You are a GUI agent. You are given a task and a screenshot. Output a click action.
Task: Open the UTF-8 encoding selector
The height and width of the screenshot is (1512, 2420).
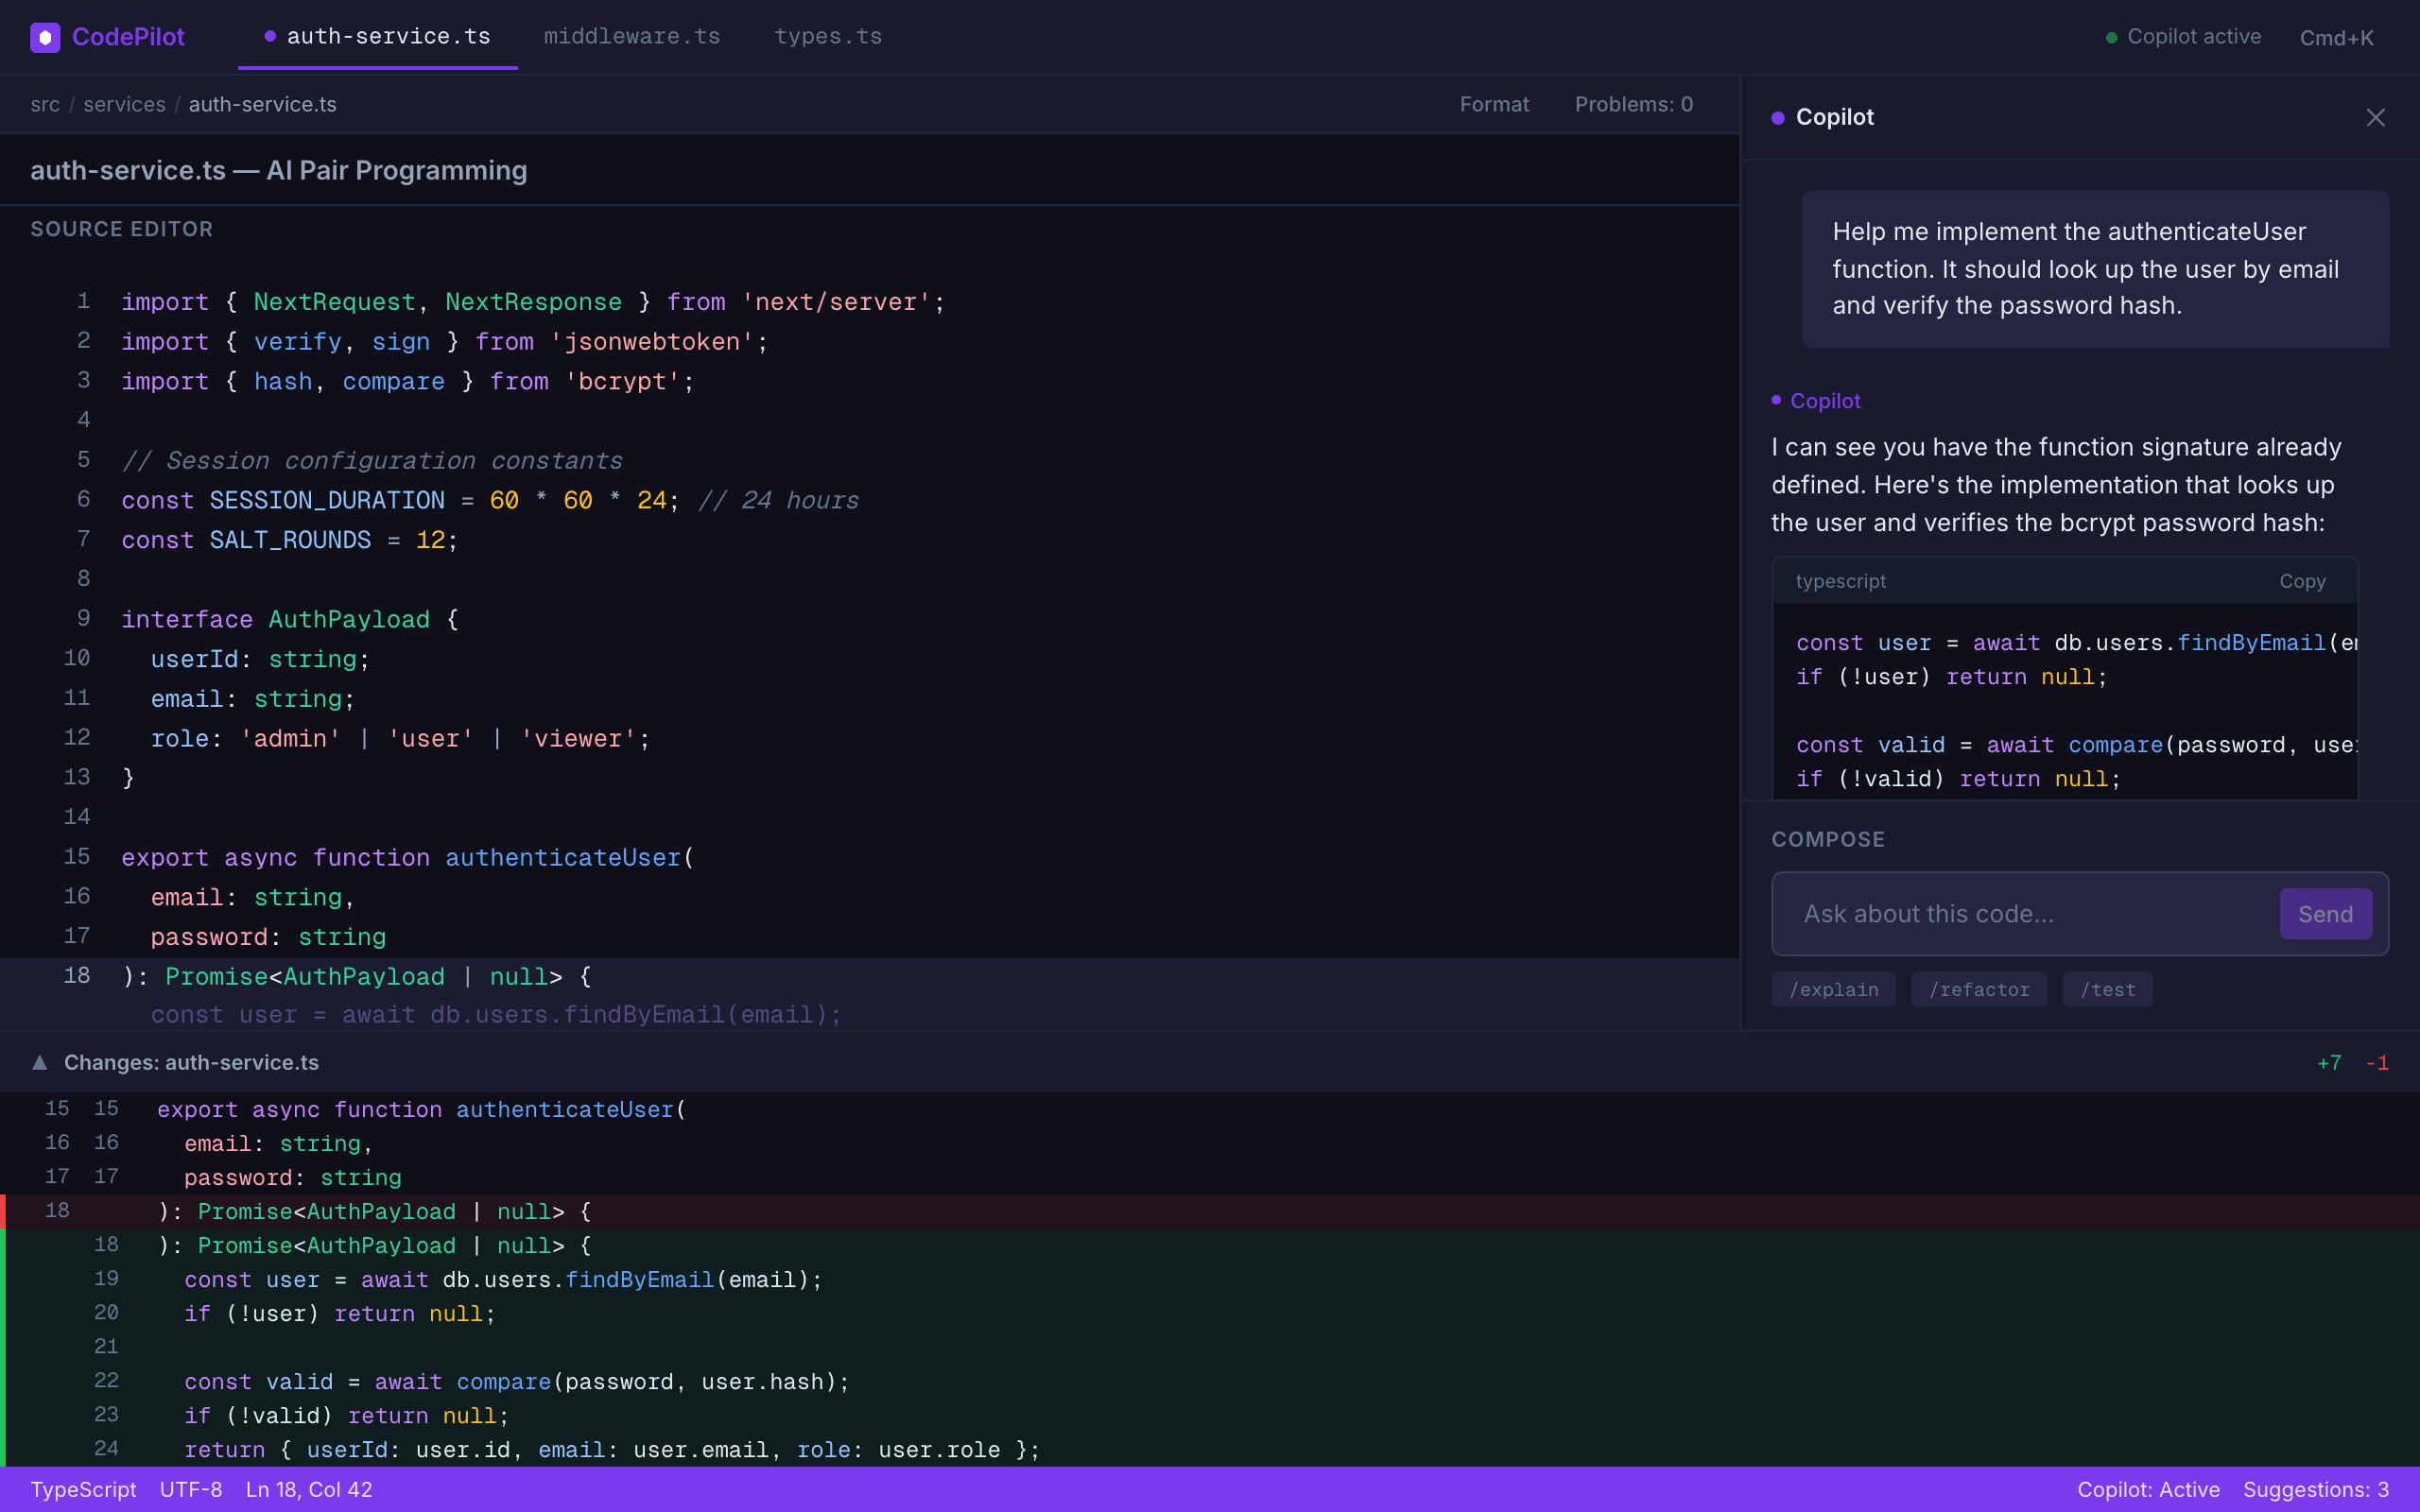click(x=192, y=1489)
